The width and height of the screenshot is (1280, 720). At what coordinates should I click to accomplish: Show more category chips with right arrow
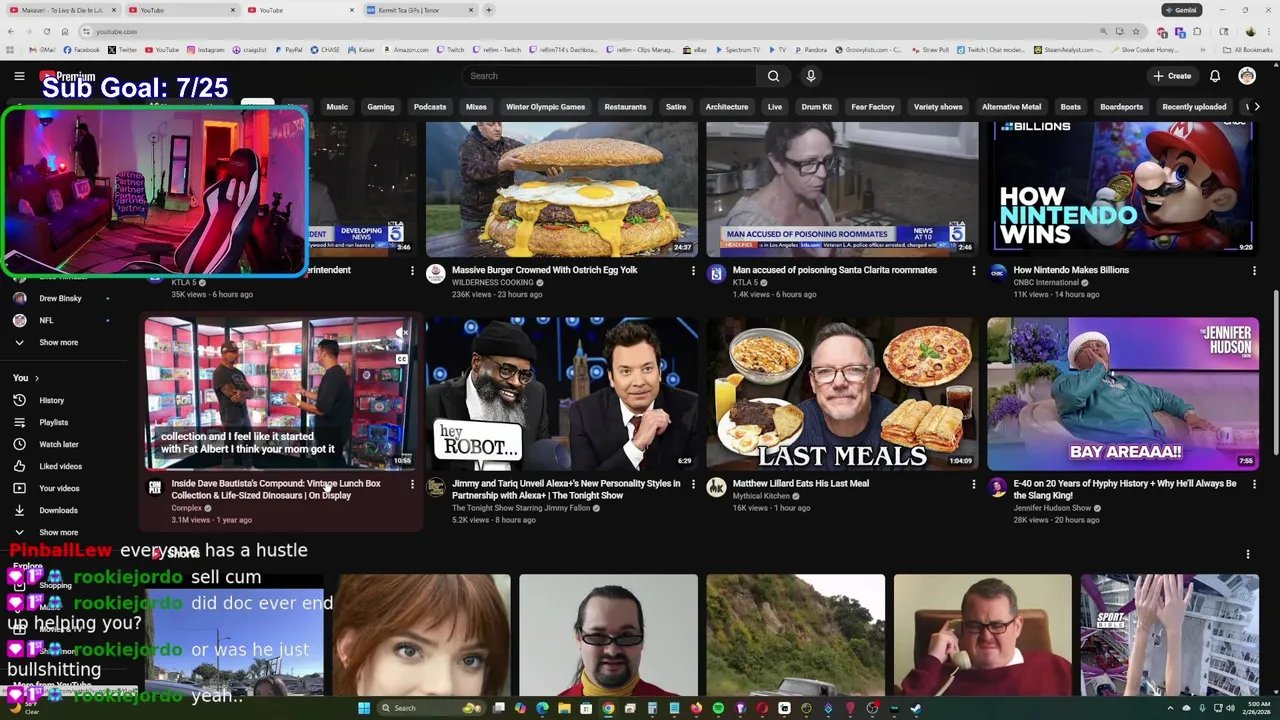[1257, 107]
